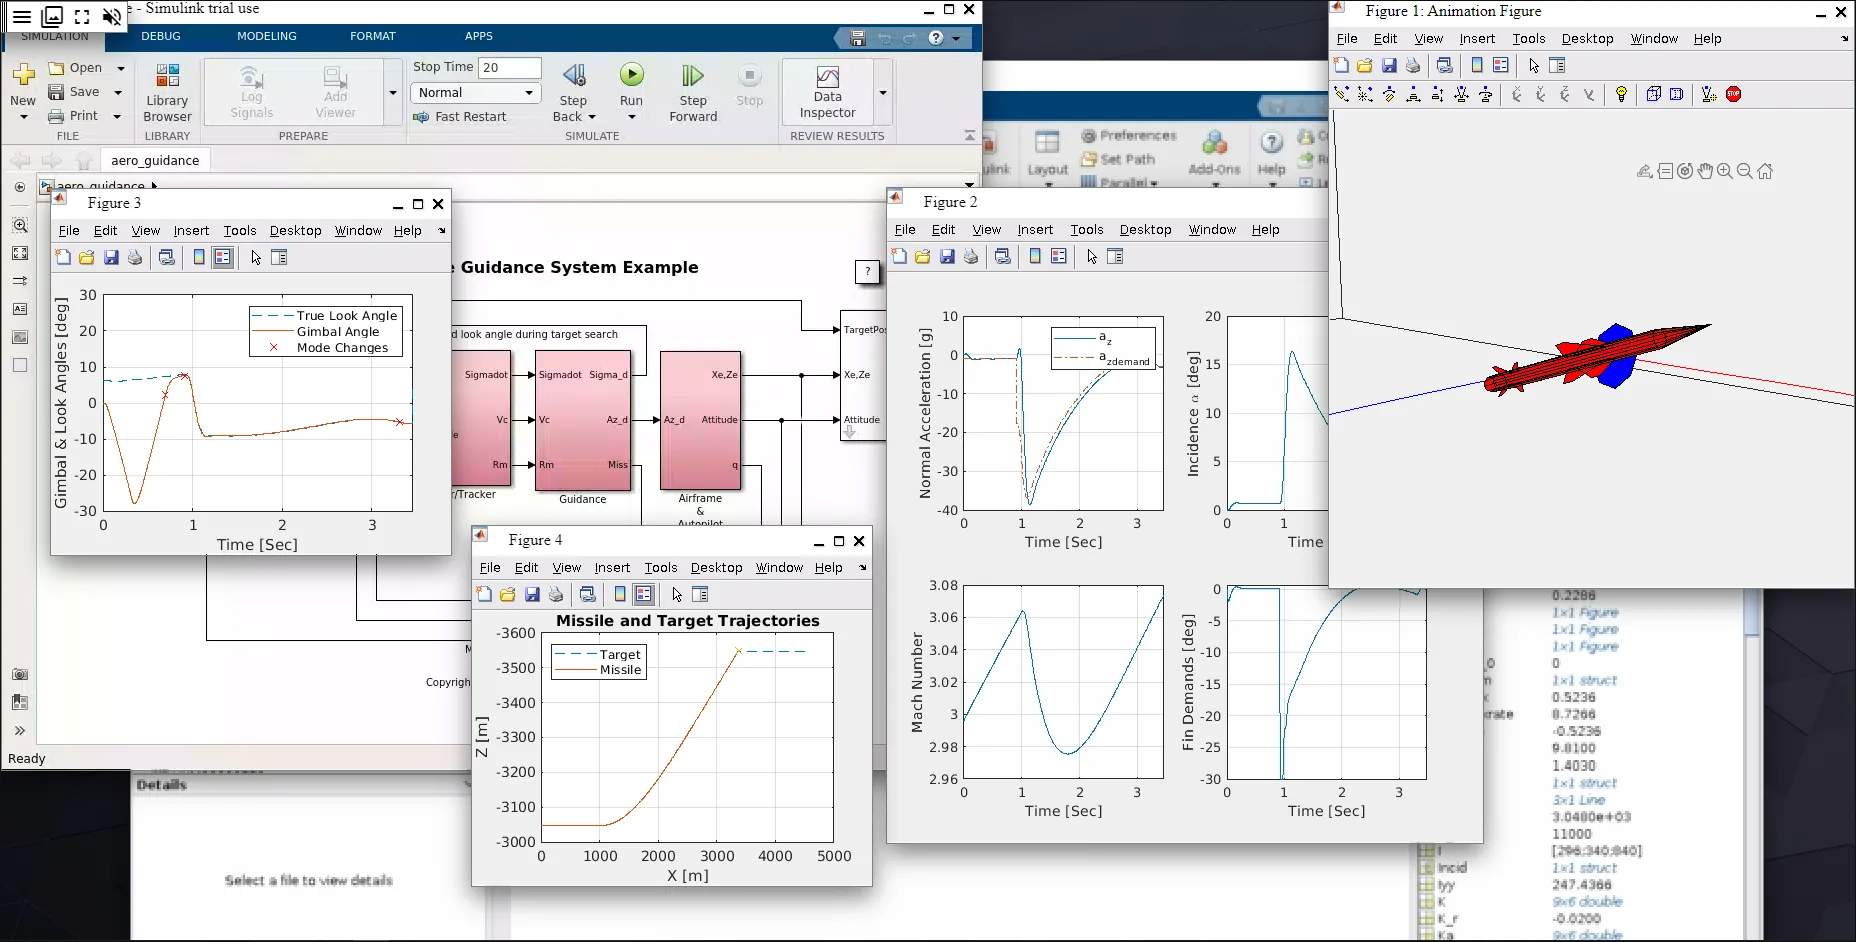This screenshot has height=942, width=1856.
Task: Click the home restore view icon on animation axes
Action: [x=1765, y=171]
